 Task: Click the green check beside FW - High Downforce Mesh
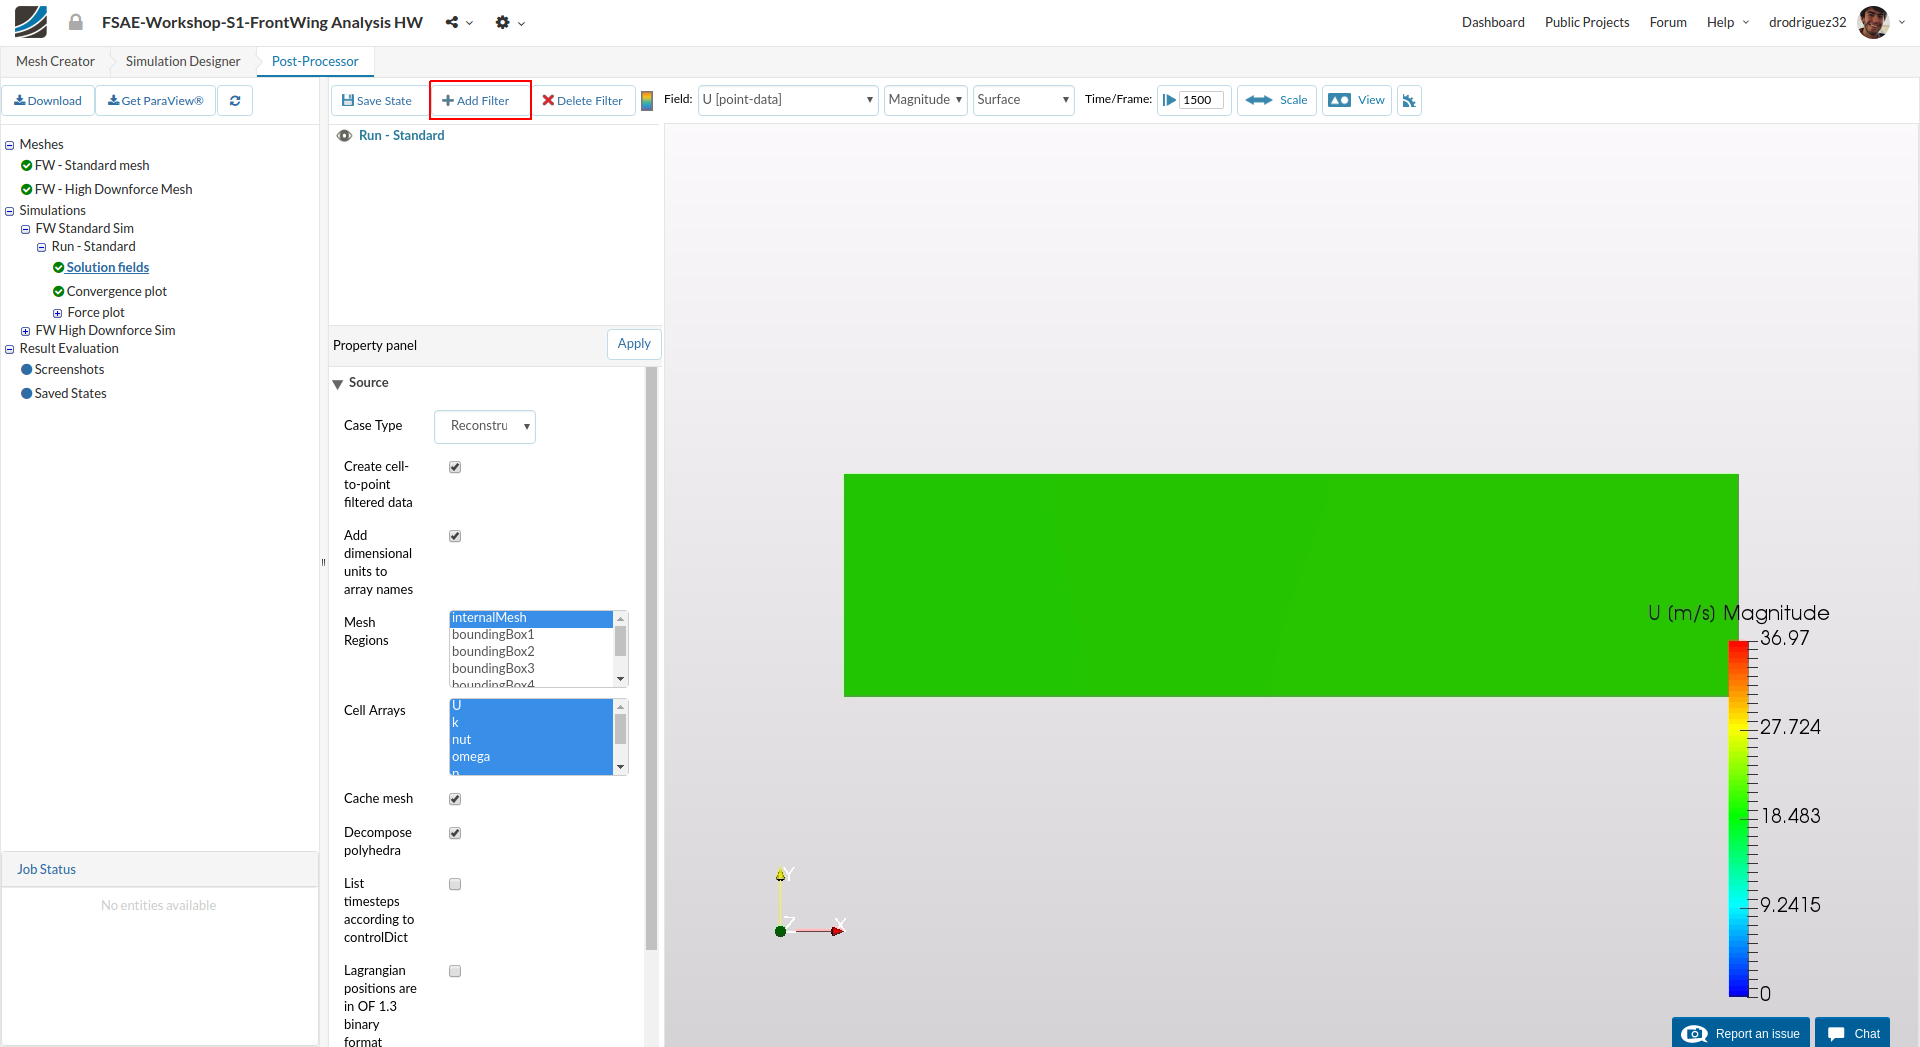point(27,190)
